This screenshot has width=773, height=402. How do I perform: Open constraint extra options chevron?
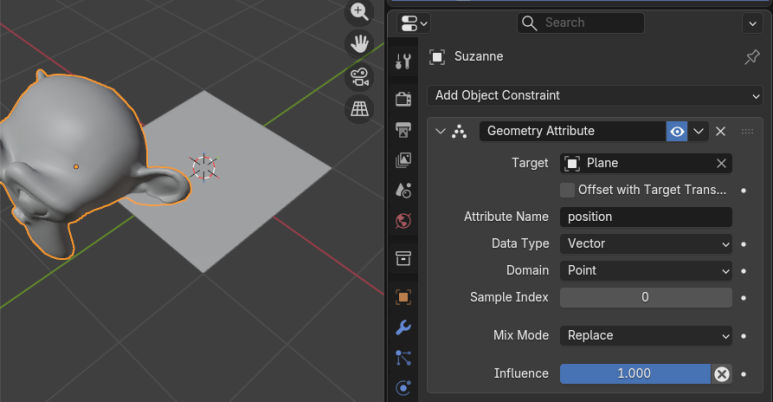click(698, 131)
